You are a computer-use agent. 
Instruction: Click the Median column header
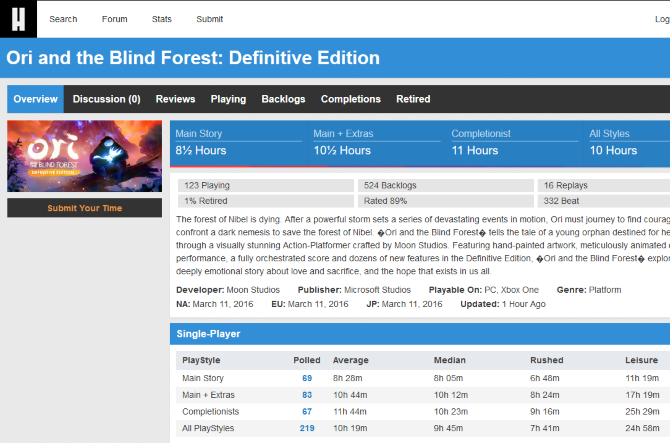pos(450,361)
